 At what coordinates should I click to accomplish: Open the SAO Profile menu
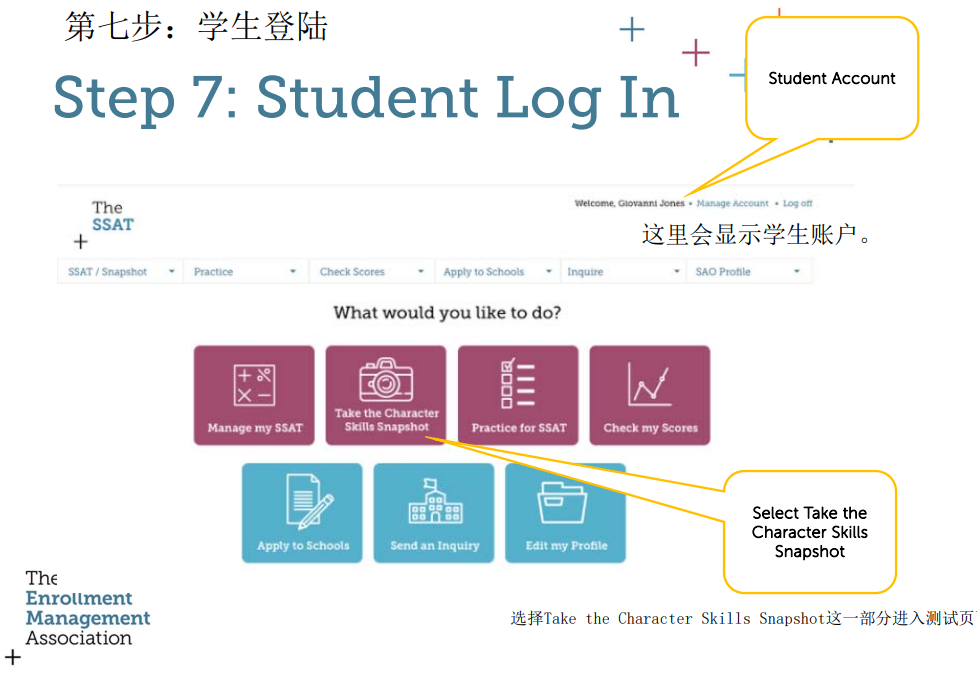750,272
